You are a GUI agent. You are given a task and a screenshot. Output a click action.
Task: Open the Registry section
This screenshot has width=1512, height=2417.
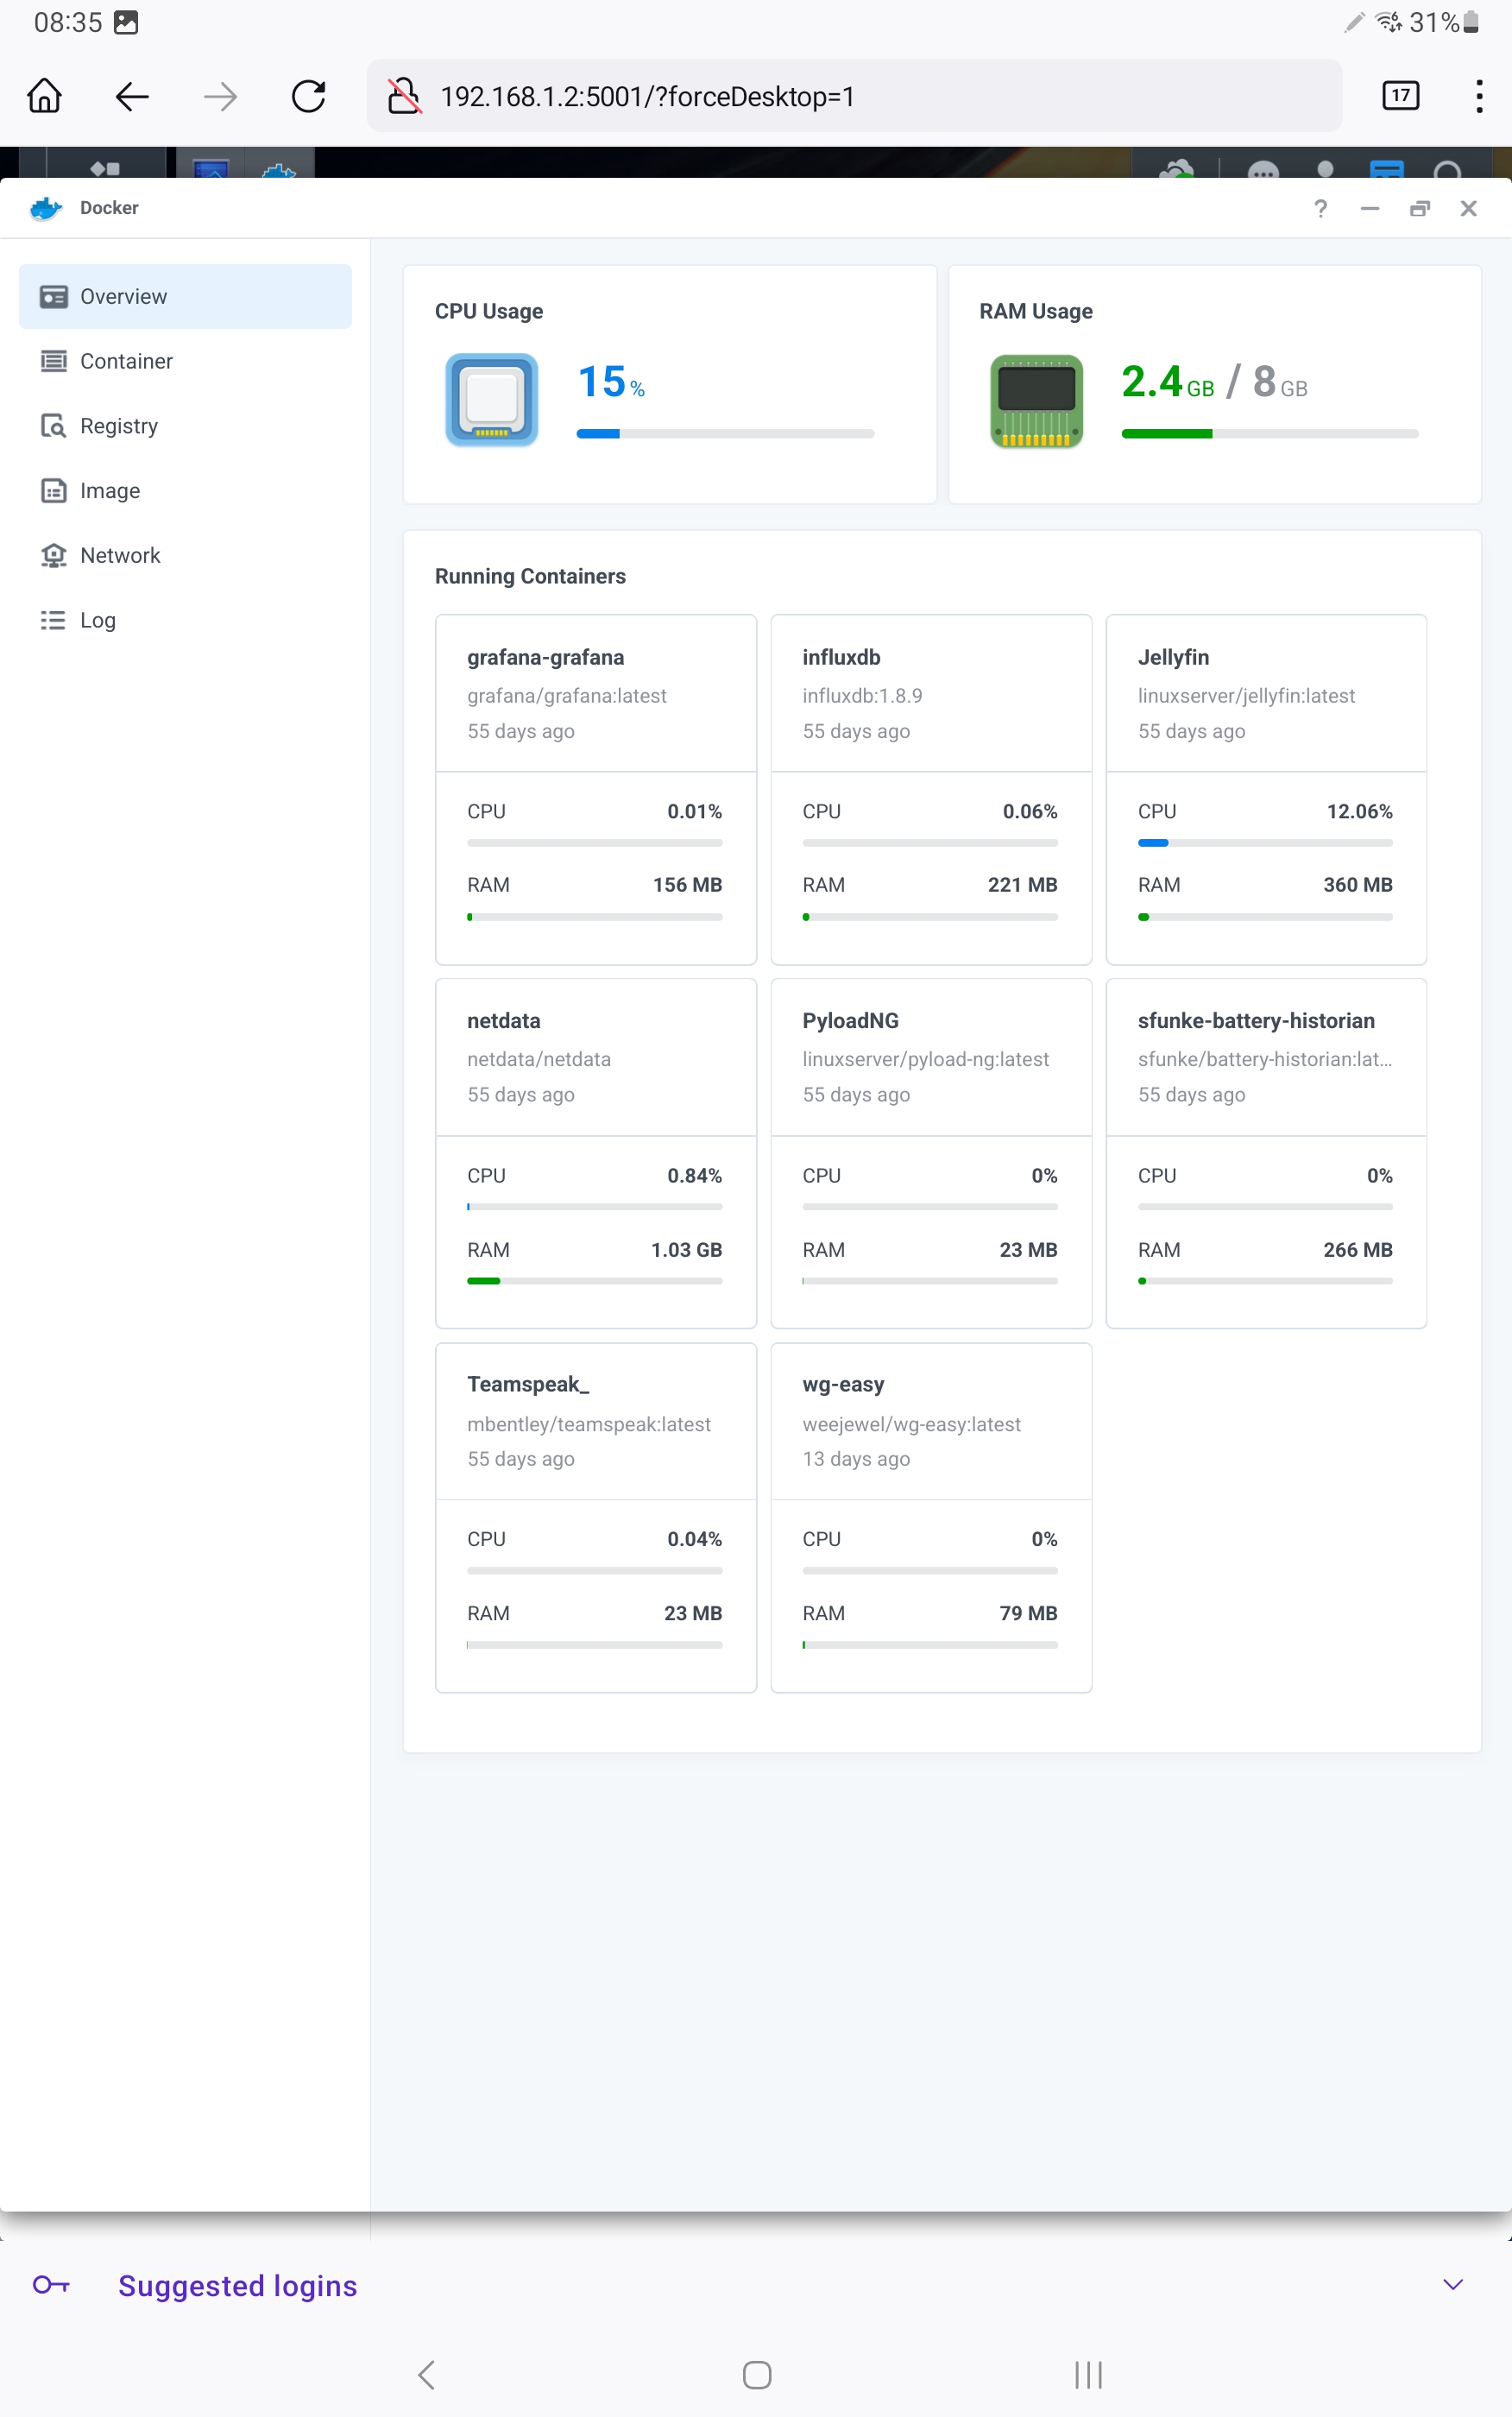click(185, 426)
